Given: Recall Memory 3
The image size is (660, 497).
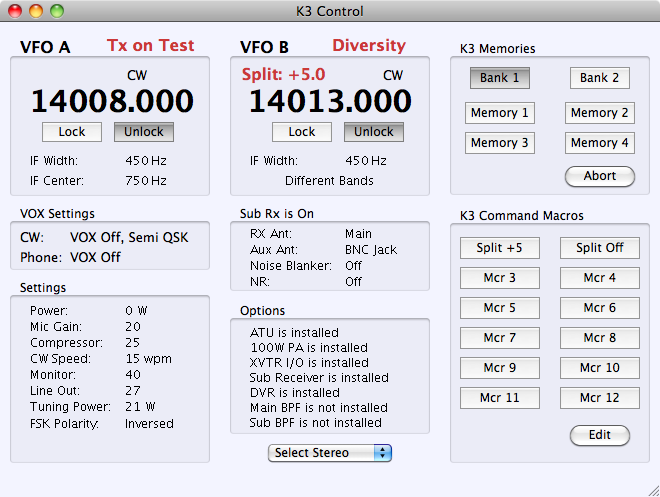Looking at the screenshot, I should (500, 143).
